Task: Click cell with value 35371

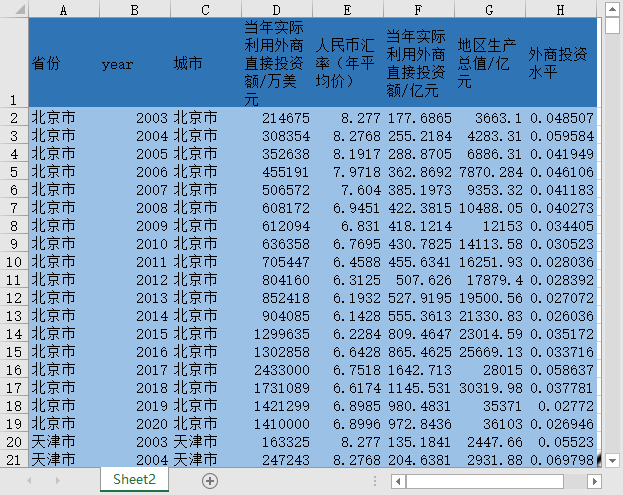Action: [x=490, y=406]
